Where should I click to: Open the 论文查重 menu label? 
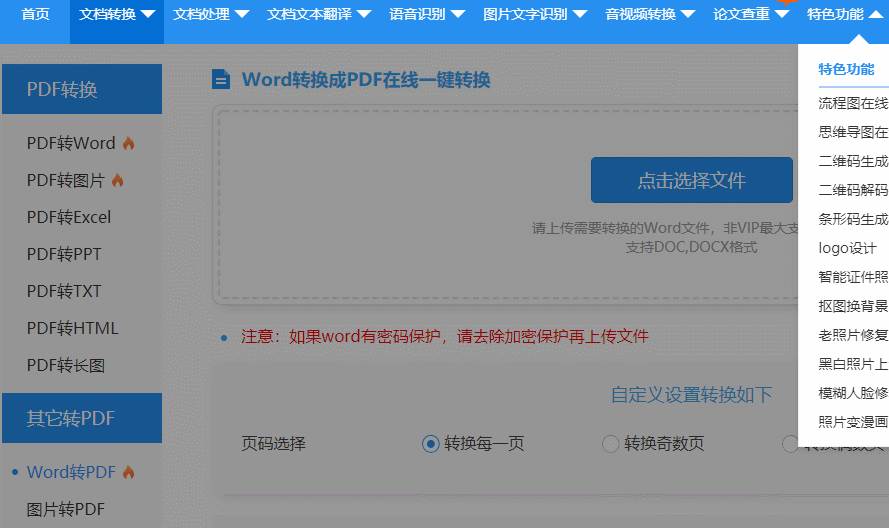point(742,14)
